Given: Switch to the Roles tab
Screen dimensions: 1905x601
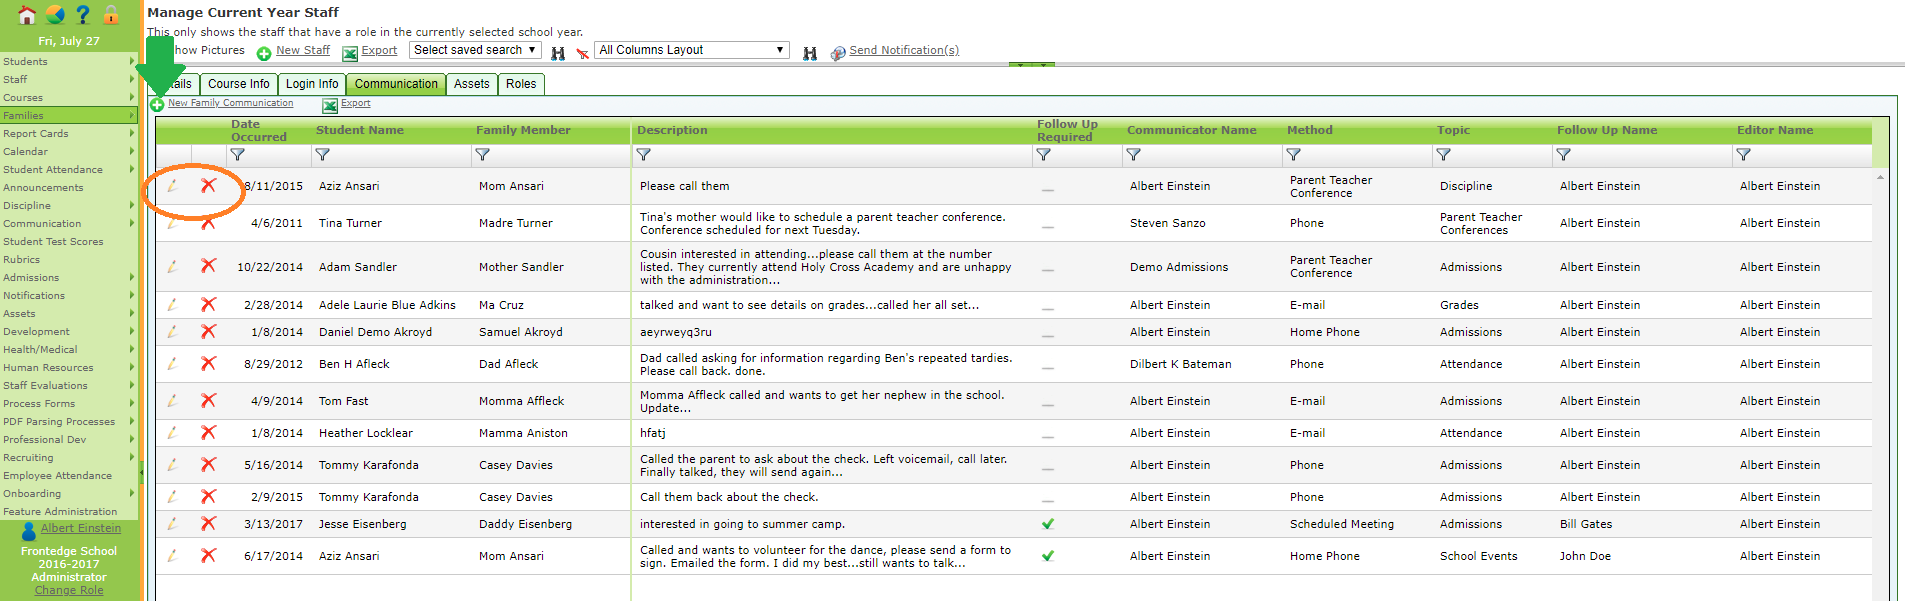Looking at the screenshot, I should point(521,84).
